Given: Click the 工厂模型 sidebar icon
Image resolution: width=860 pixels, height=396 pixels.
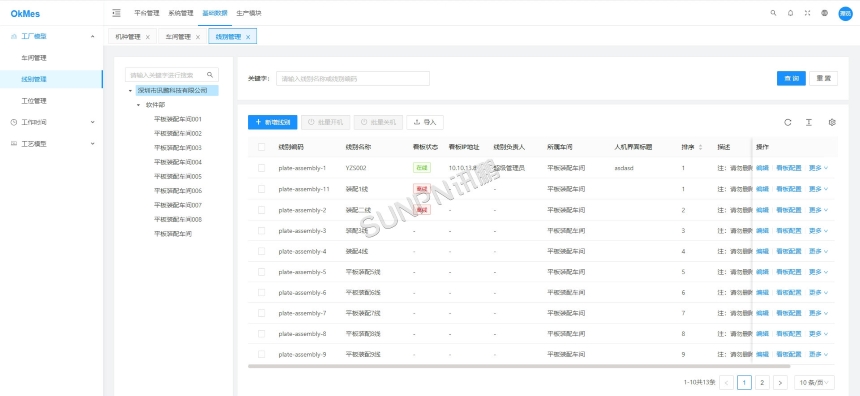Looking at the screenshot, I should pyautogui.click(x=14, y=36).
